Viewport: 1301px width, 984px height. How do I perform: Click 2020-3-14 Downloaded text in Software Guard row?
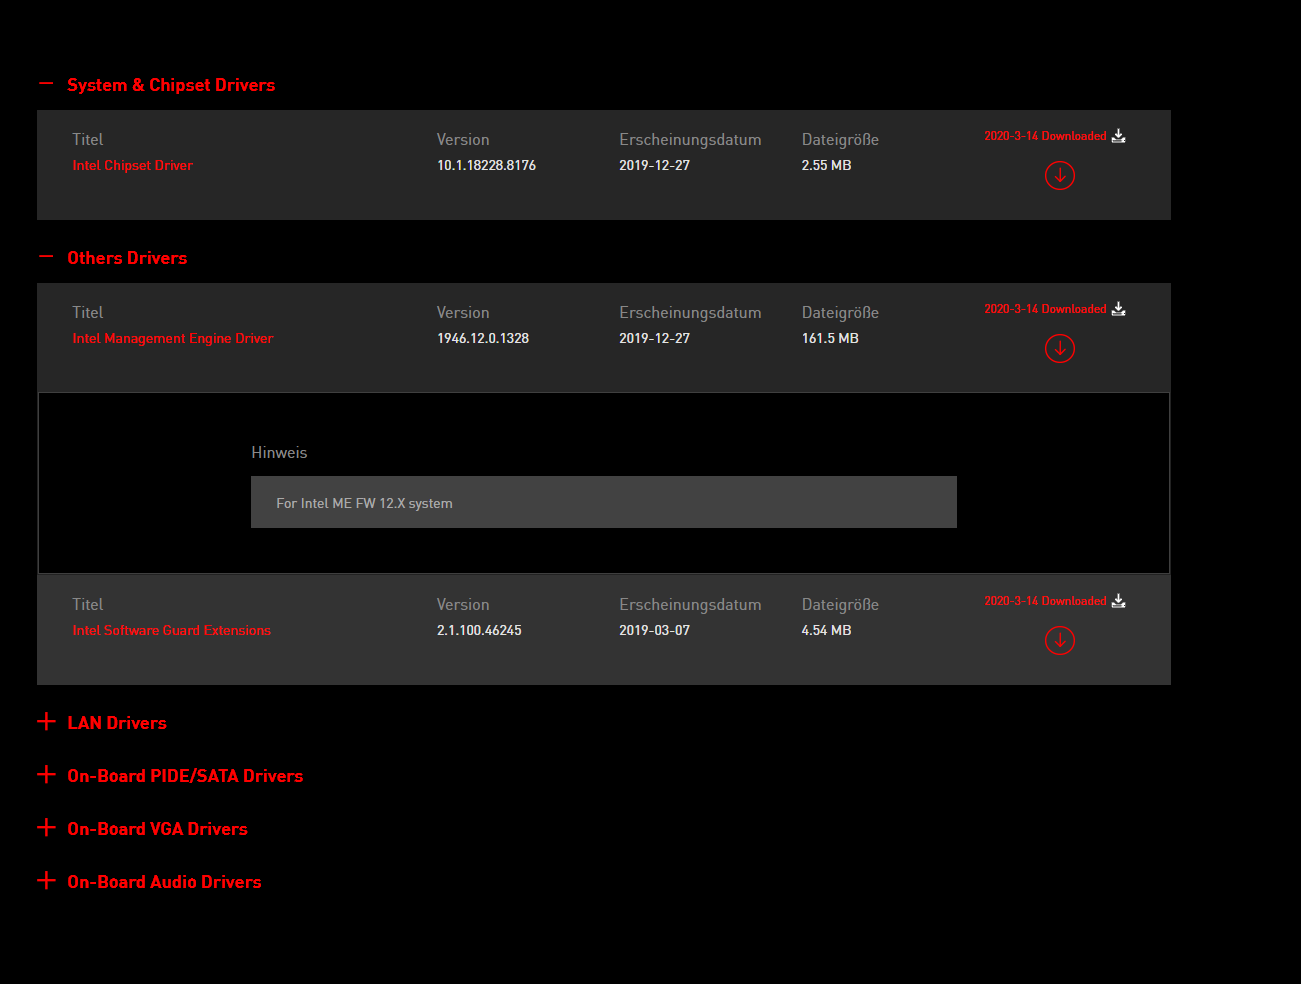[1045, 601]
